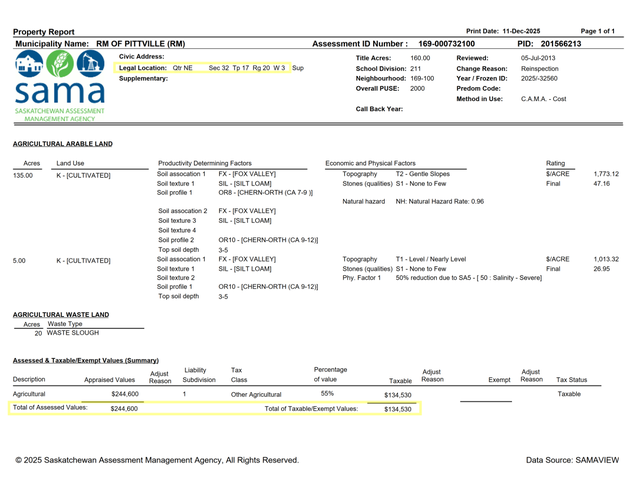Select the Agricultural Arable Land section heading
This screenshot has width=640, height=494.
click(x=62, y=144)
